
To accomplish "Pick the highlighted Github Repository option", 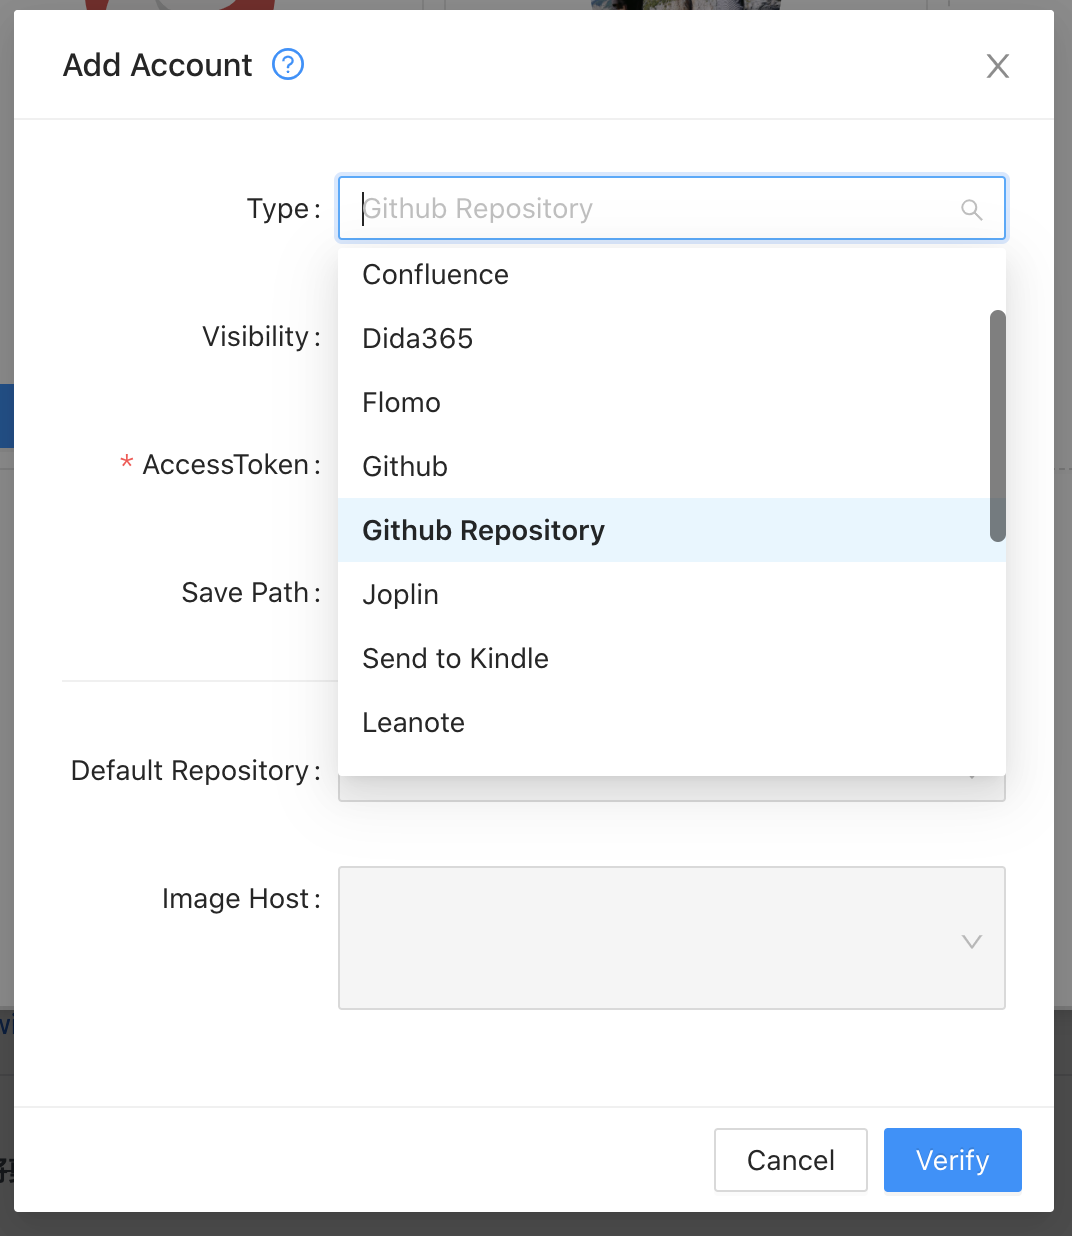I will pos(483,530).
